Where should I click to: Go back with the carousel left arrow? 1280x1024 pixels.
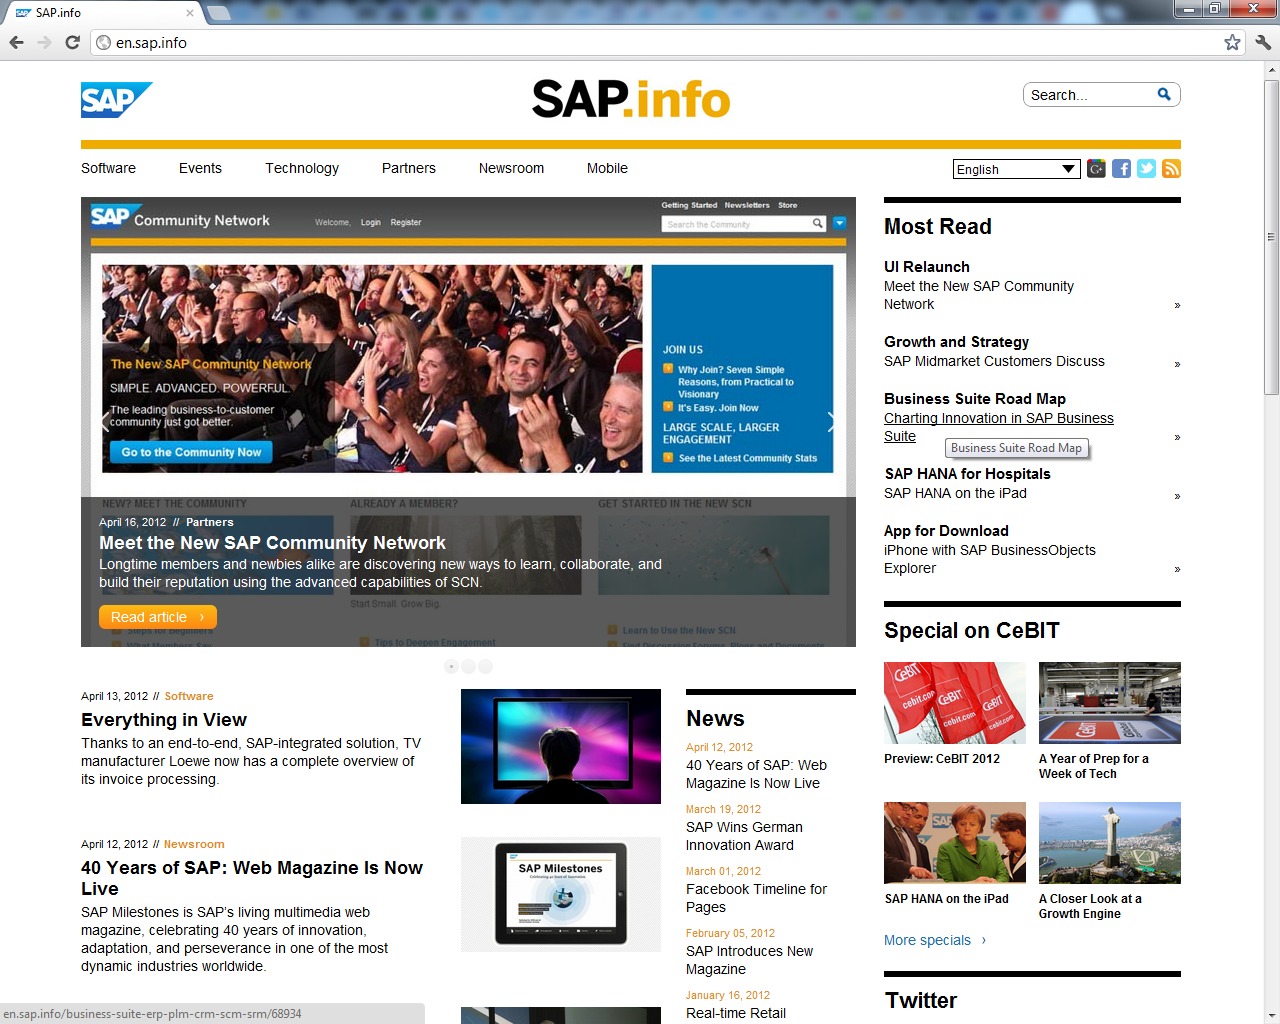pos(105,422)
